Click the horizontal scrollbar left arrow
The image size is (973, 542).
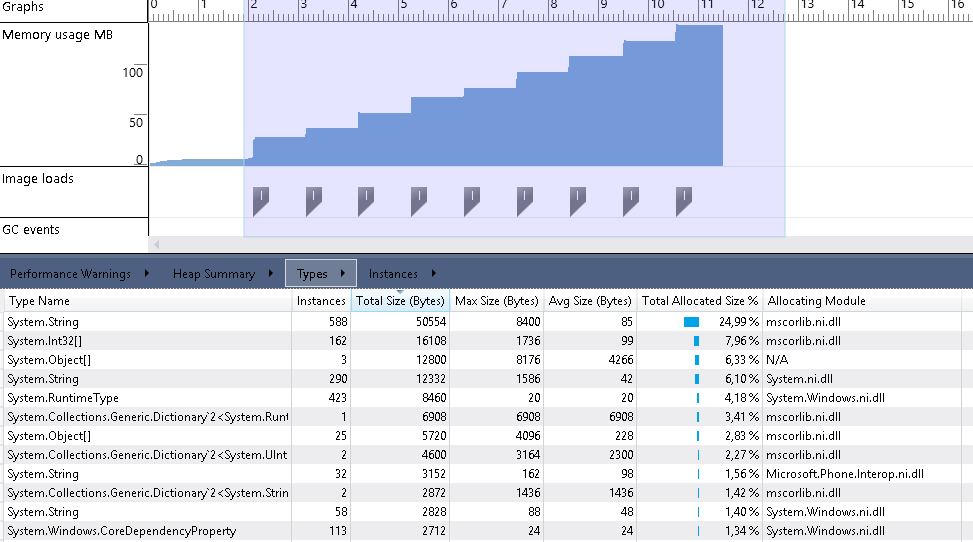[x=156, y=245]
